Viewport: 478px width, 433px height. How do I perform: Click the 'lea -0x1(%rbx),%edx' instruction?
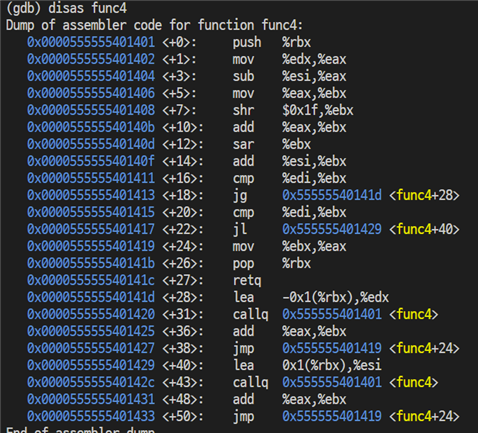311,297
